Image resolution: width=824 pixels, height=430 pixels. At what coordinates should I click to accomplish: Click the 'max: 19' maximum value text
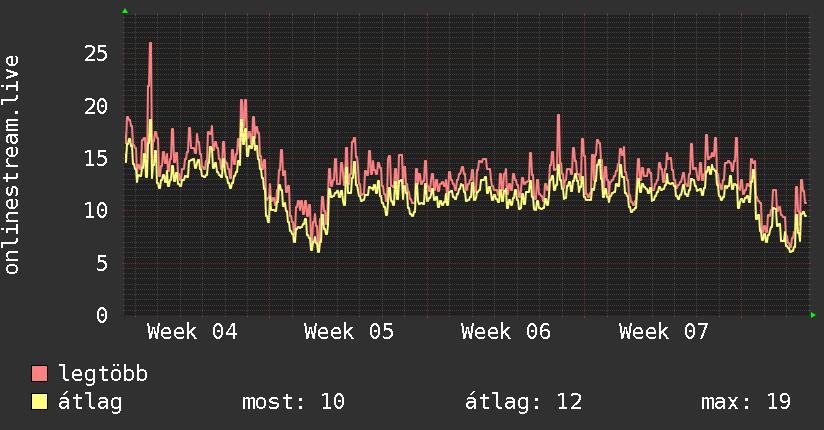click(746, 402)
